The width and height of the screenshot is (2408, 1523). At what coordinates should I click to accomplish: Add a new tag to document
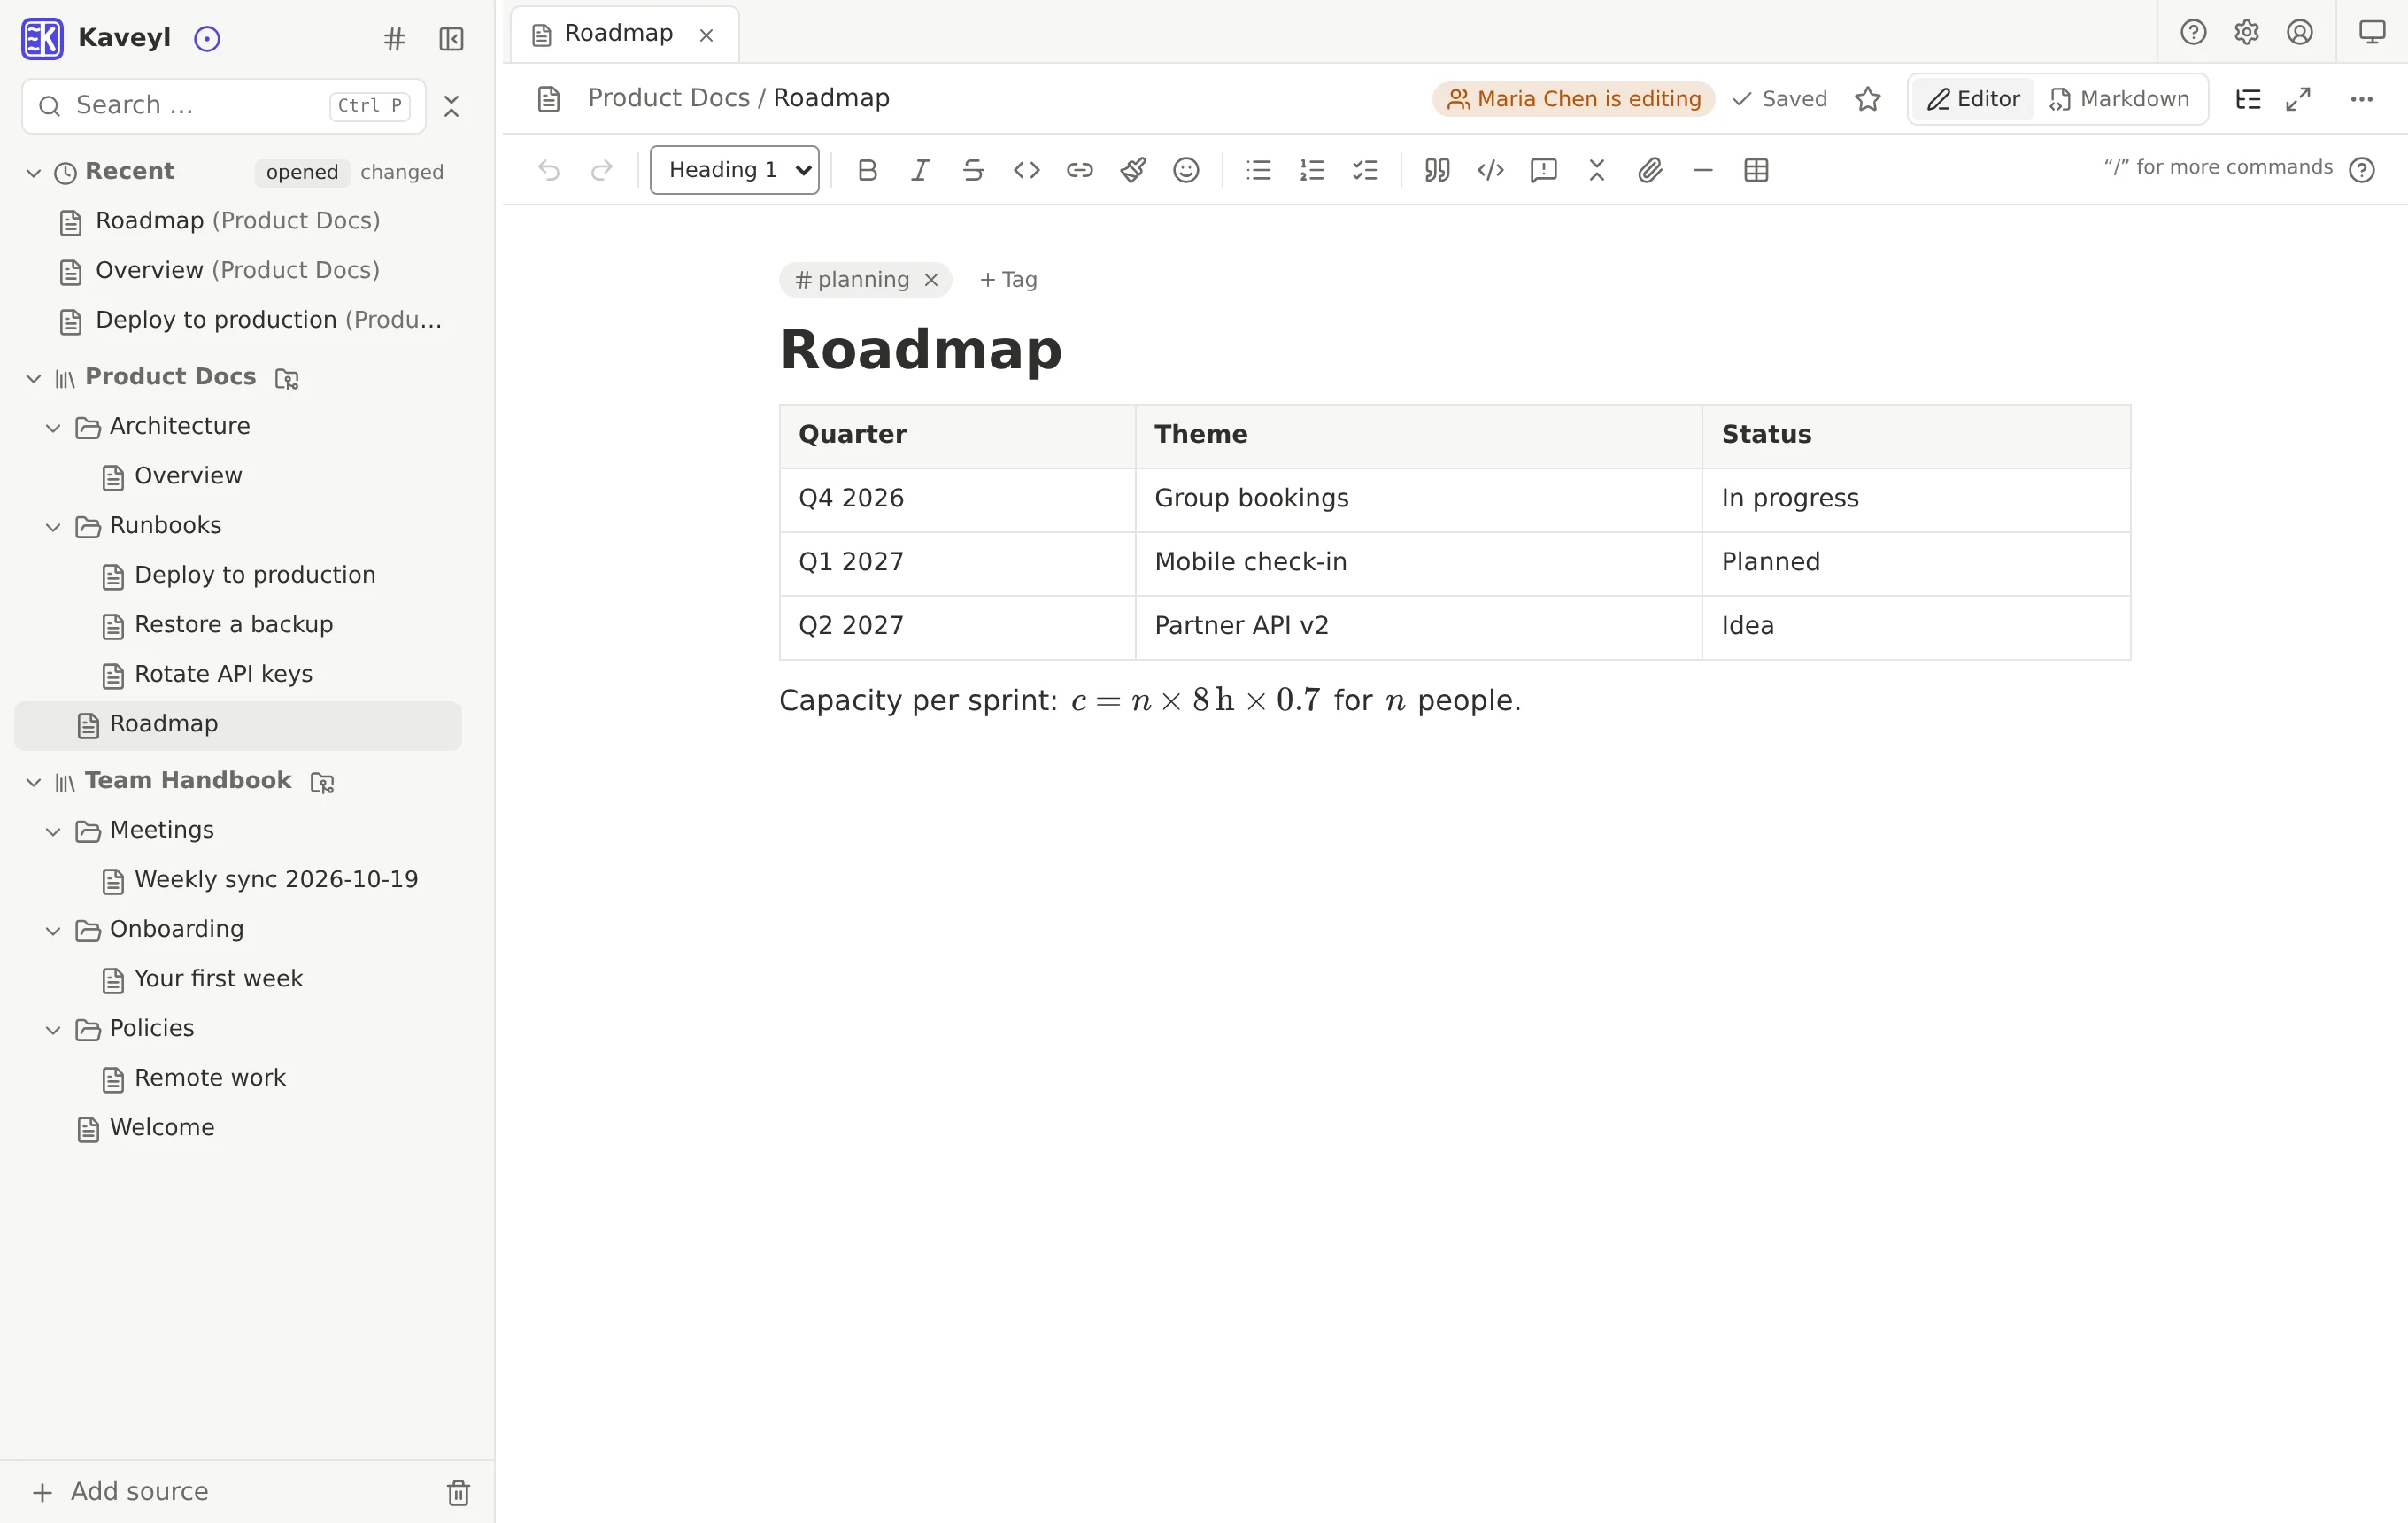(x=1008, y=280)
